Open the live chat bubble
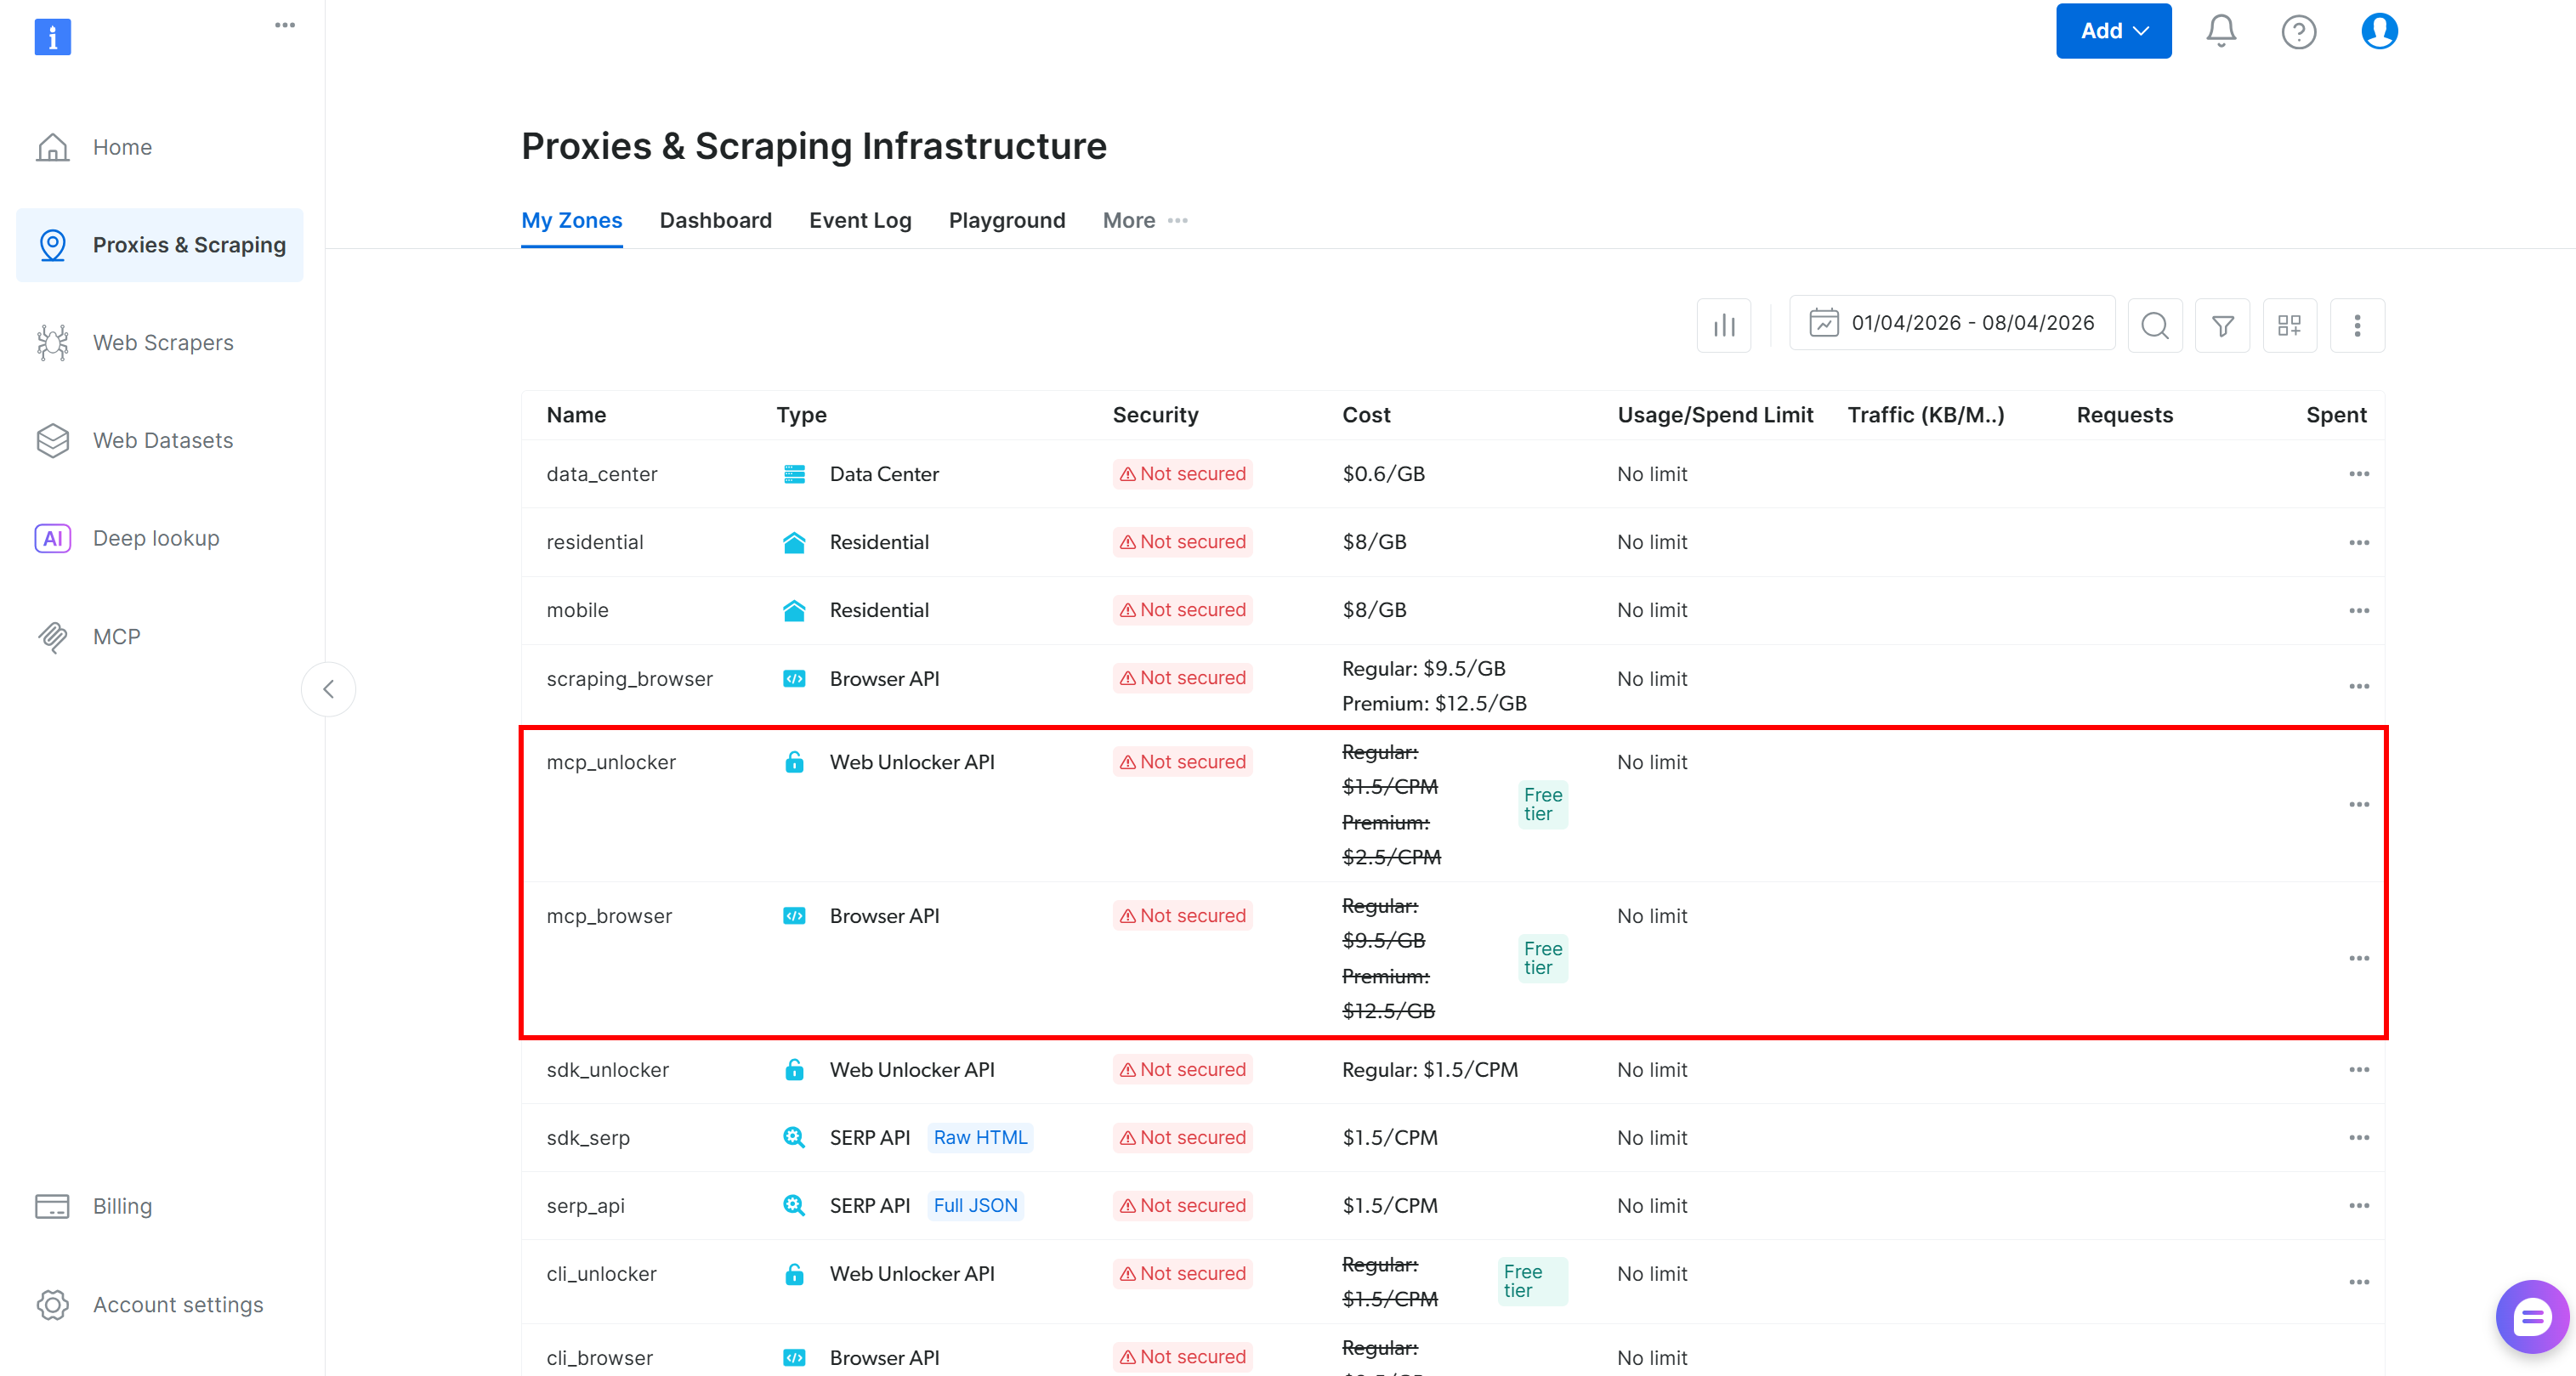The width and height of the screenshot is (2576, 1376). tap(2531, 1317)
